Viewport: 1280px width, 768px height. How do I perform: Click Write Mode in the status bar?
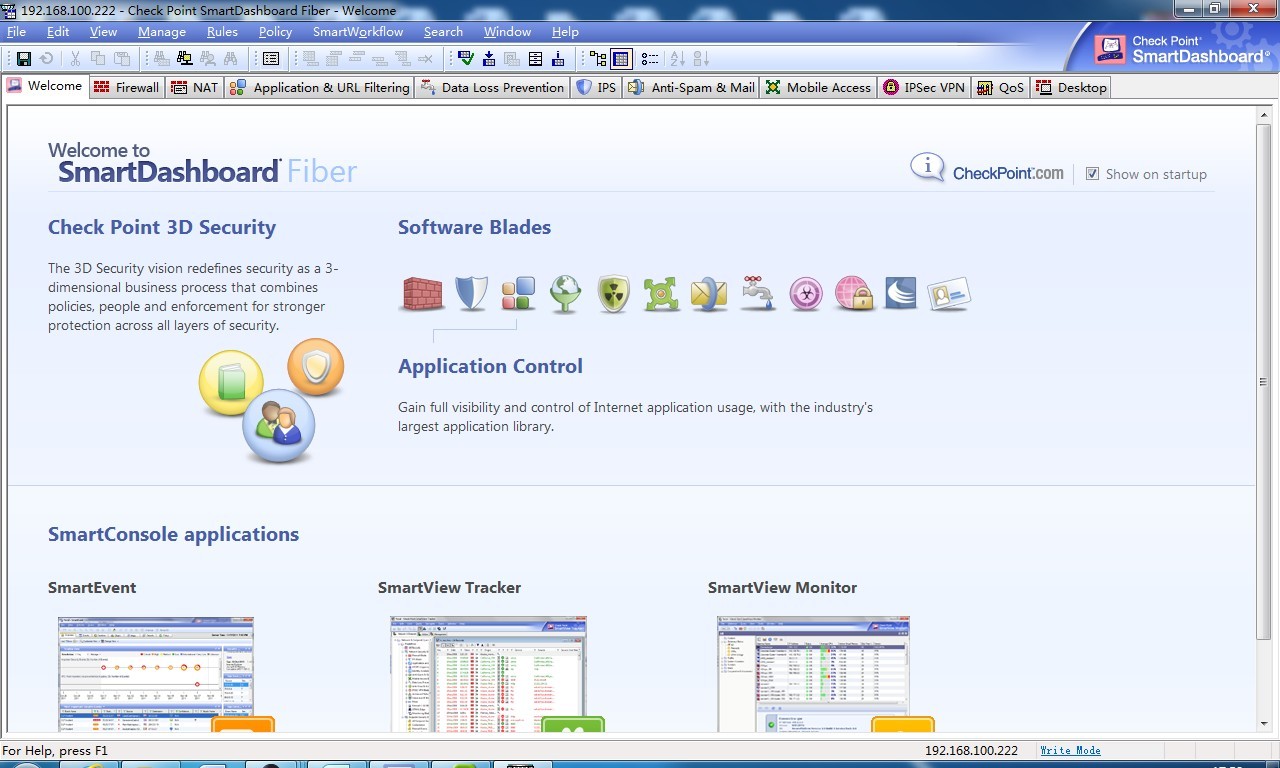pyautogui.click(x=1070, y=750)
